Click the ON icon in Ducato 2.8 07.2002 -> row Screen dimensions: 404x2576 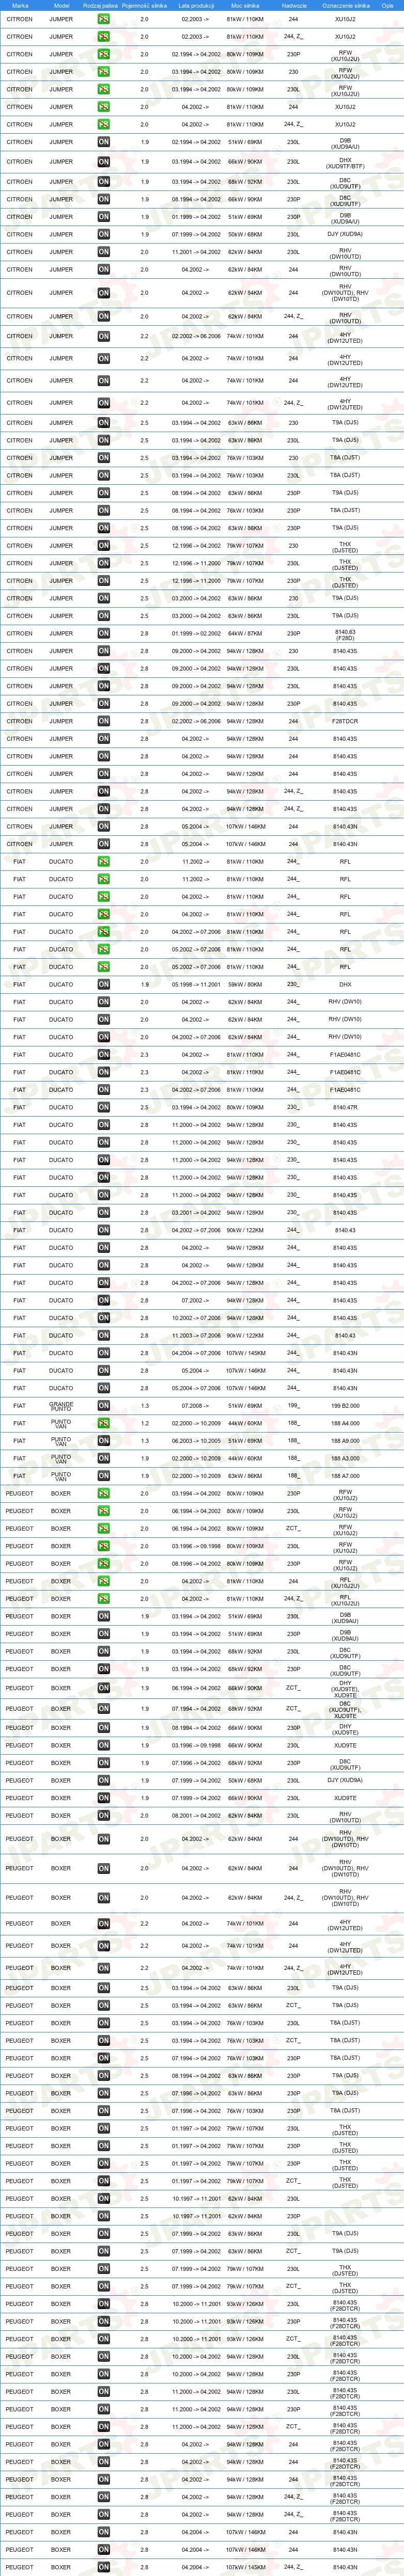coord(104,1300)
